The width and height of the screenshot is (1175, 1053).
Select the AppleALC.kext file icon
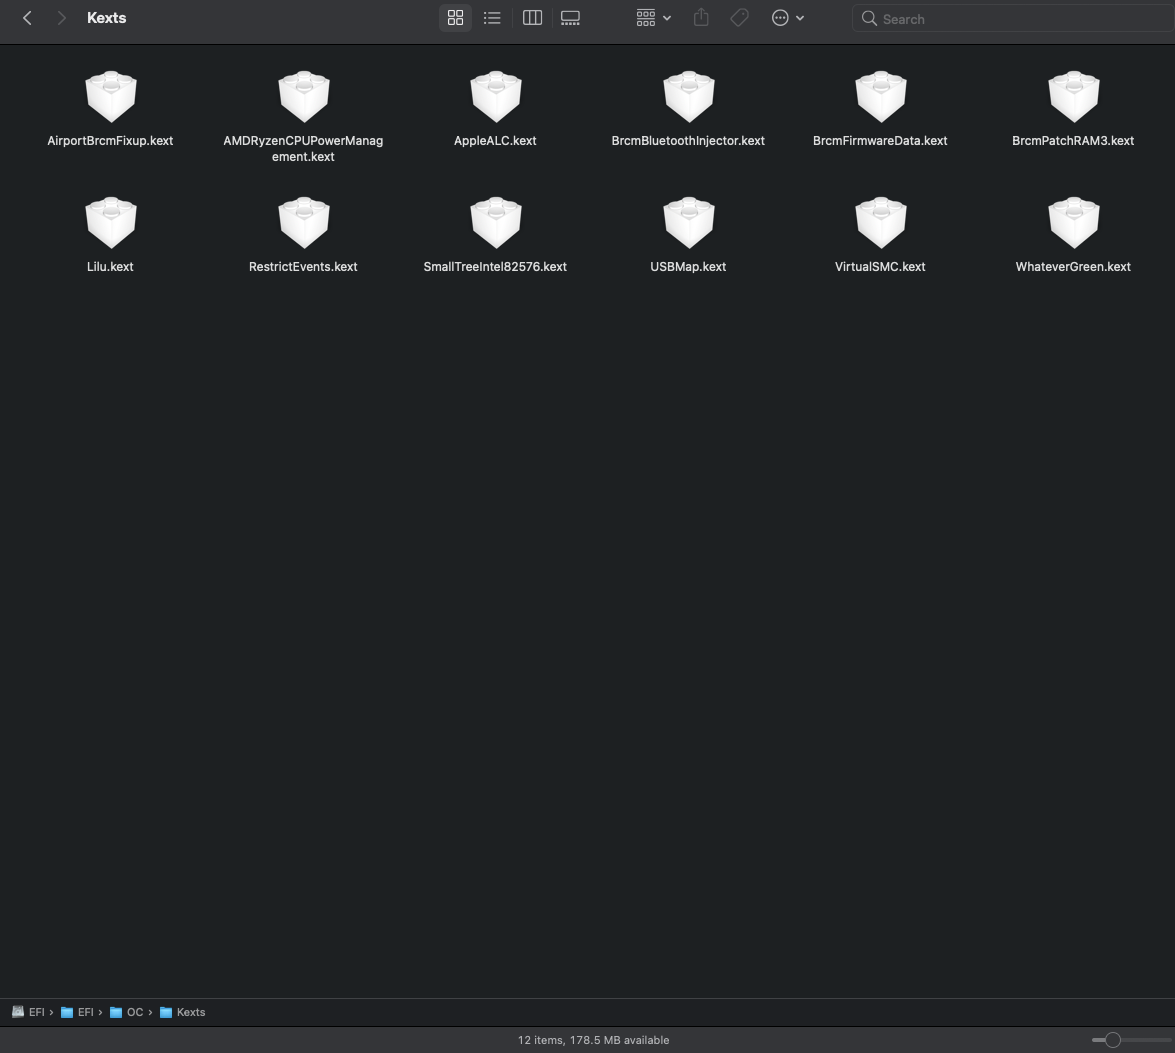(495, 97)
